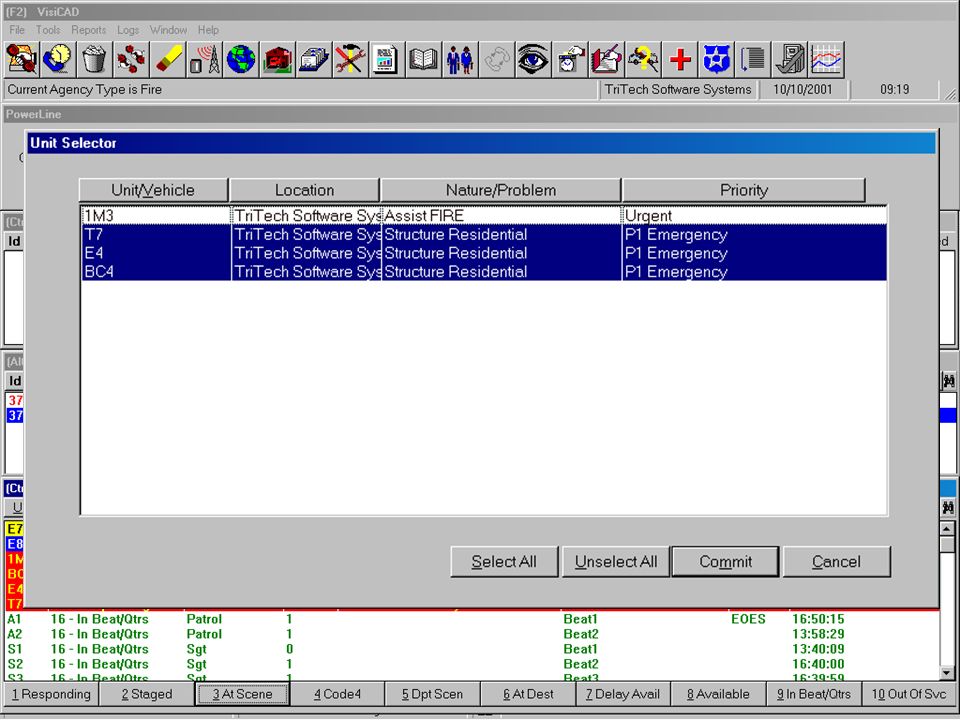The width and height of the screenshot is (960, 720).
Task: Click the line chart toolbar icon
Action: pos(826,59)
